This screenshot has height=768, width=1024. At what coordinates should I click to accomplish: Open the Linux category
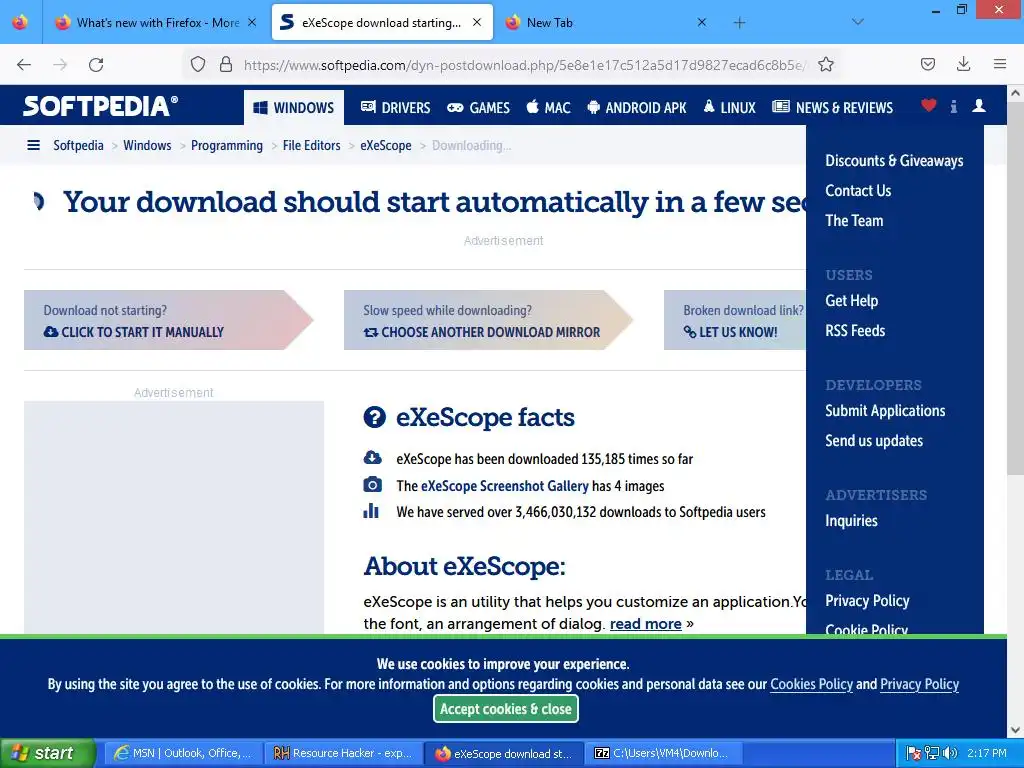click(x=729, y=107)
